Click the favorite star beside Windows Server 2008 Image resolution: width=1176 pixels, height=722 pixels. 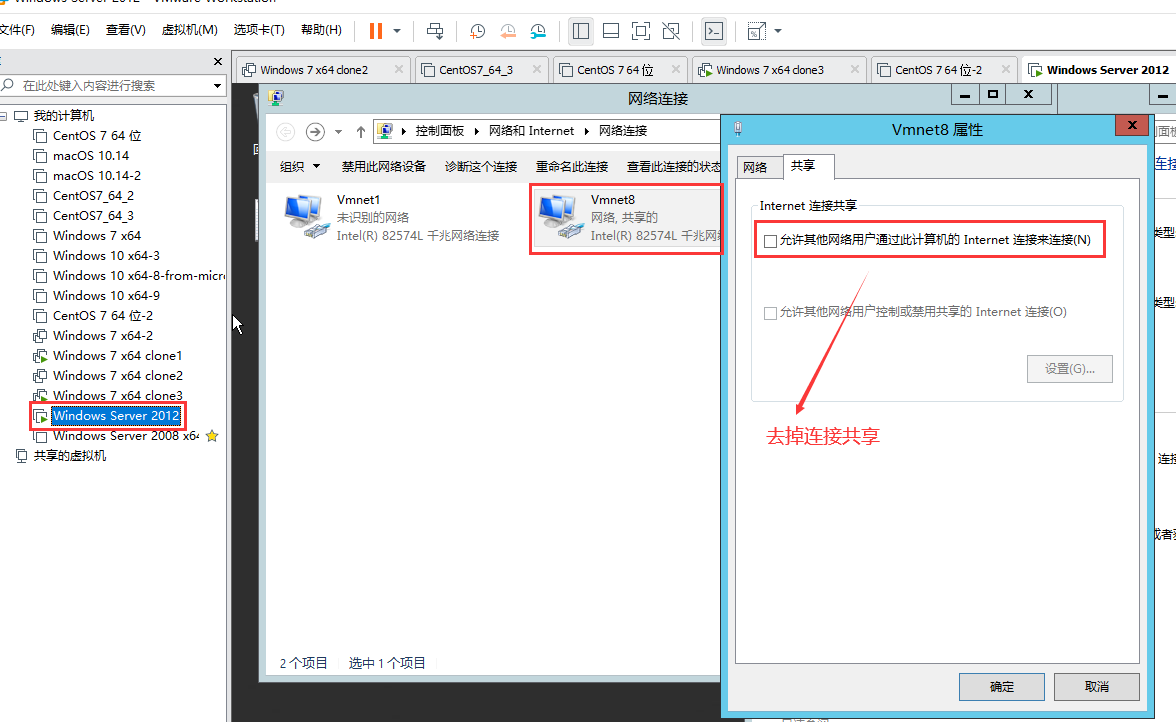[212, 436]
